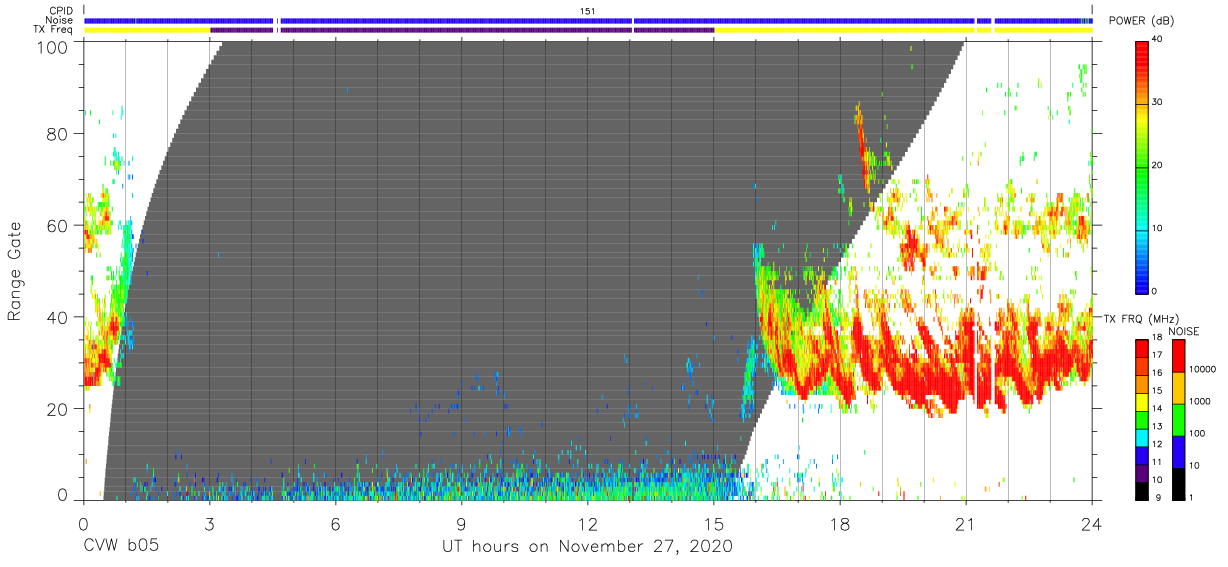
Task: Click the '9' hour tick label
Action: pos(461,523)
